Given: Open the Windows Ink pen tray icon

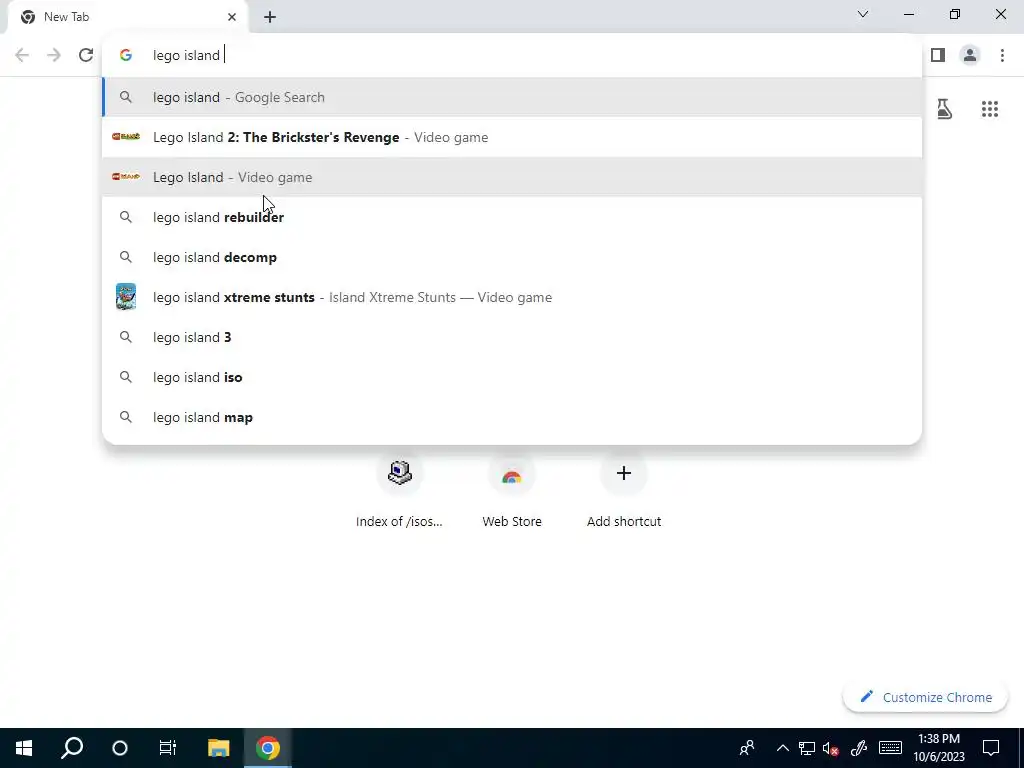Looking at the screenshot, I should coord(859,748).
